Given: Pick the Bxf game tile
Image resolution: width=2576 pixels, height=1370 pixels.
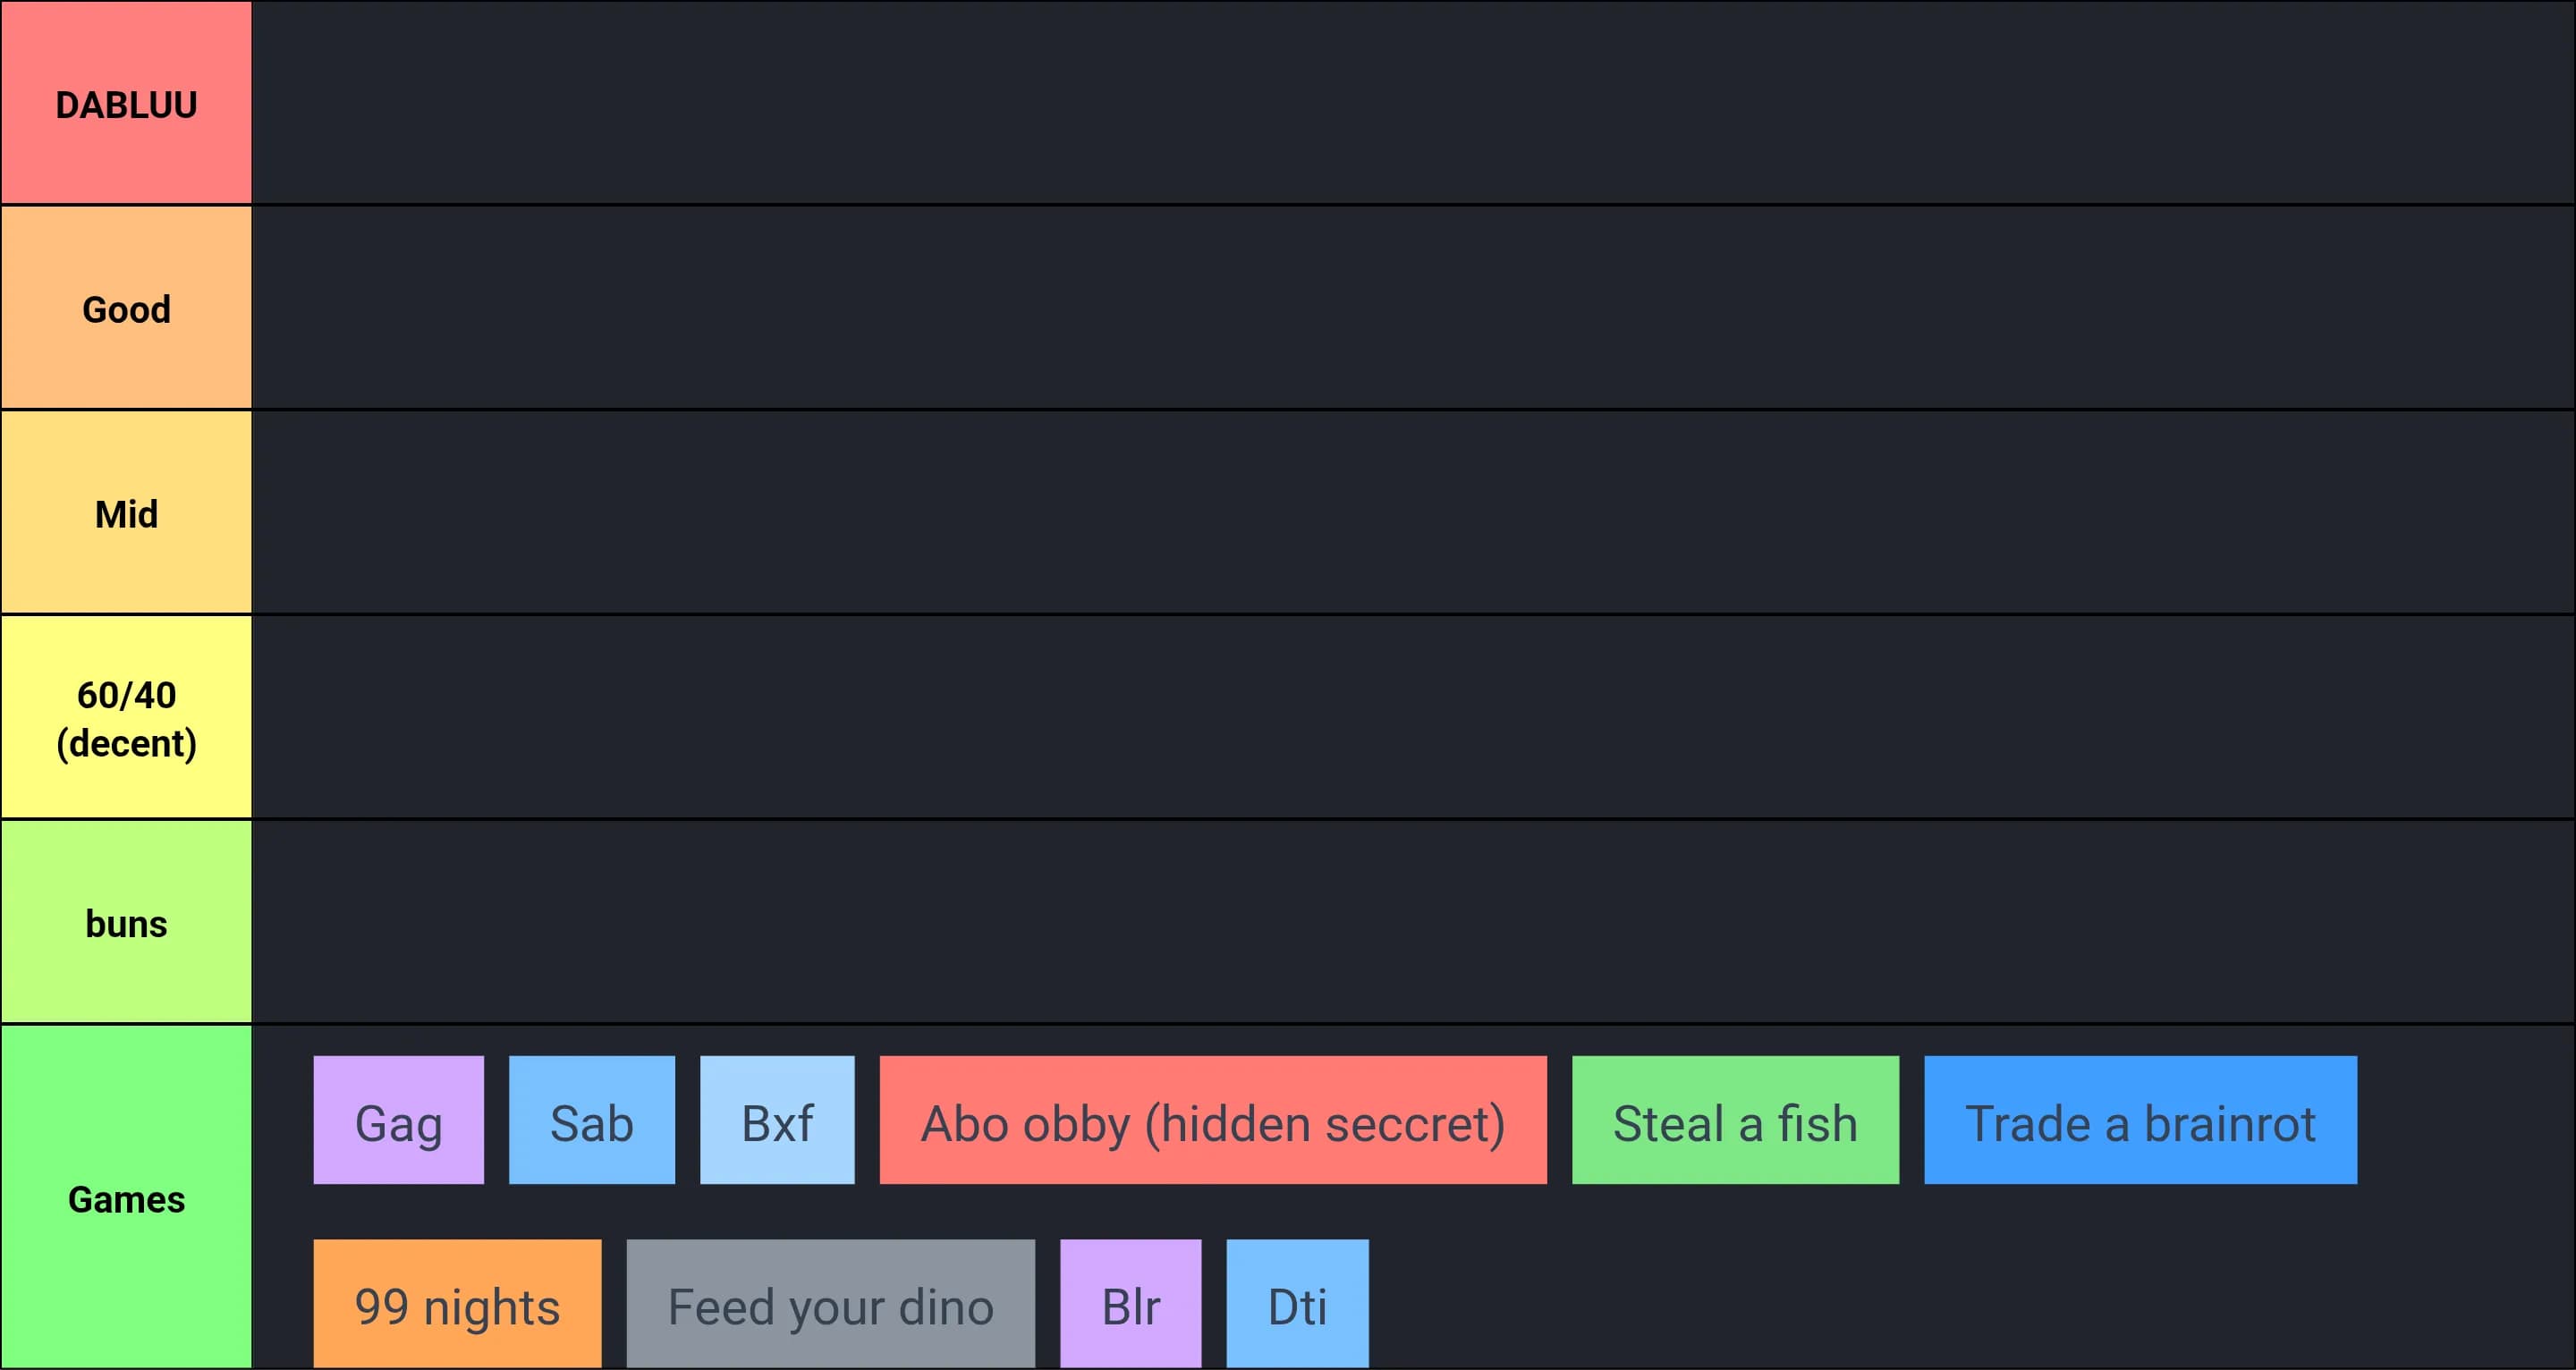Looking at the screenshot, I should click(777, 1120).
